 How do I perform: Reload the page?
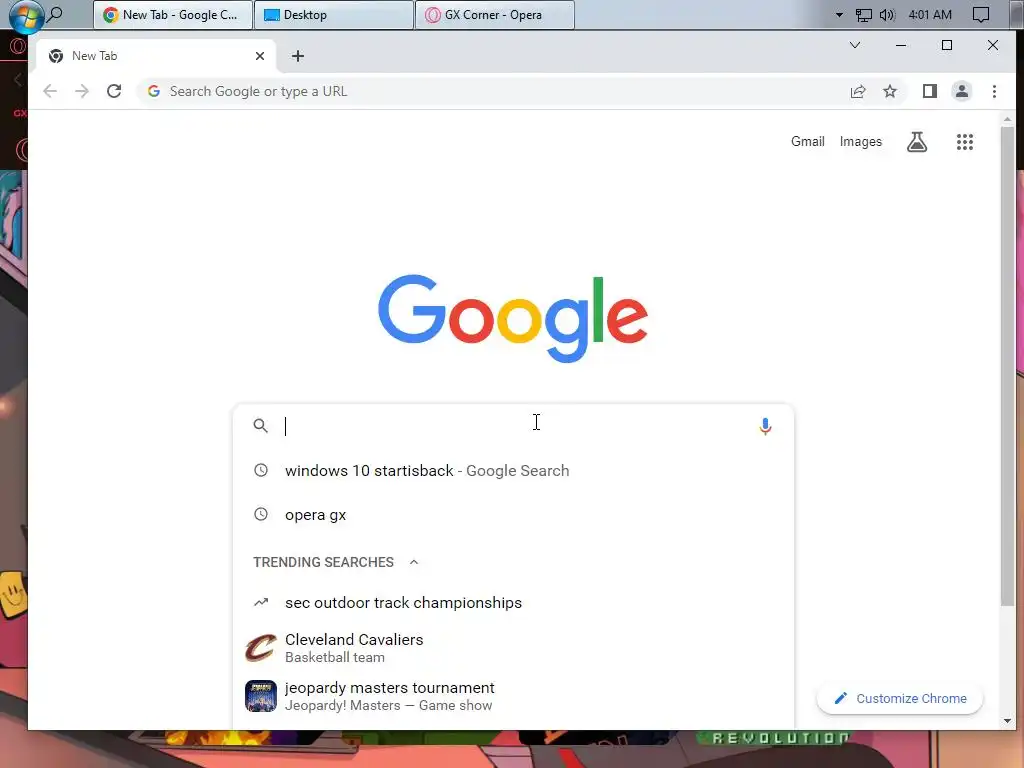pyautogui.click(x=114, y=91)
